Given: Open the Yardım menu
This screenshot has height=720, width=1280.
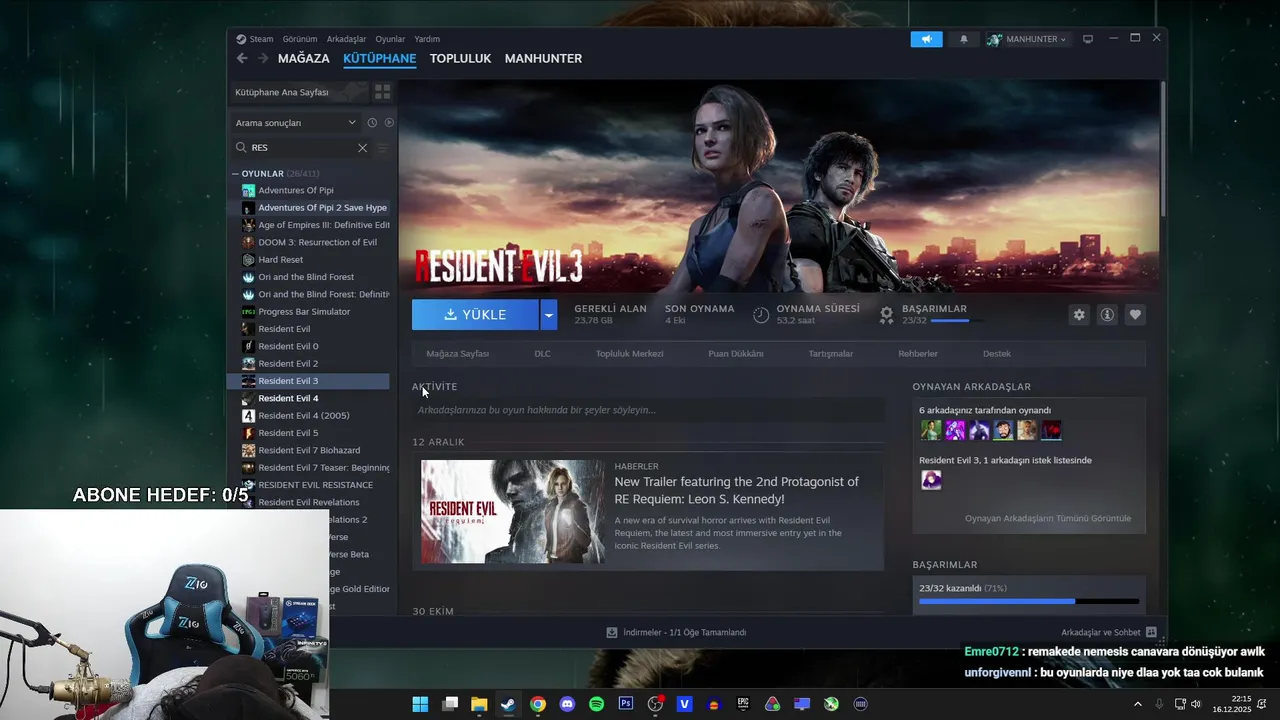Looking at the screenshot, I should coord(427,39).
